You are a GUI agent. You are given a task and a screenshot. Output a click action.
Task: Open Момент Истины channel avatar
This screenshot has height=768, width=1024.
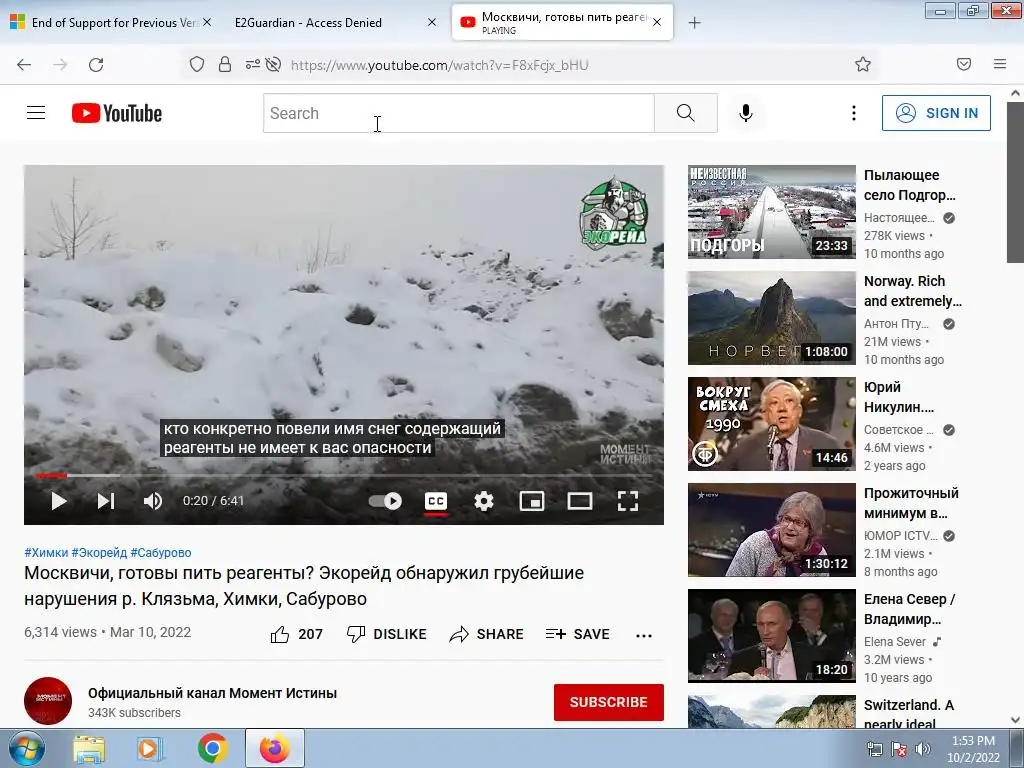(48, 701)
